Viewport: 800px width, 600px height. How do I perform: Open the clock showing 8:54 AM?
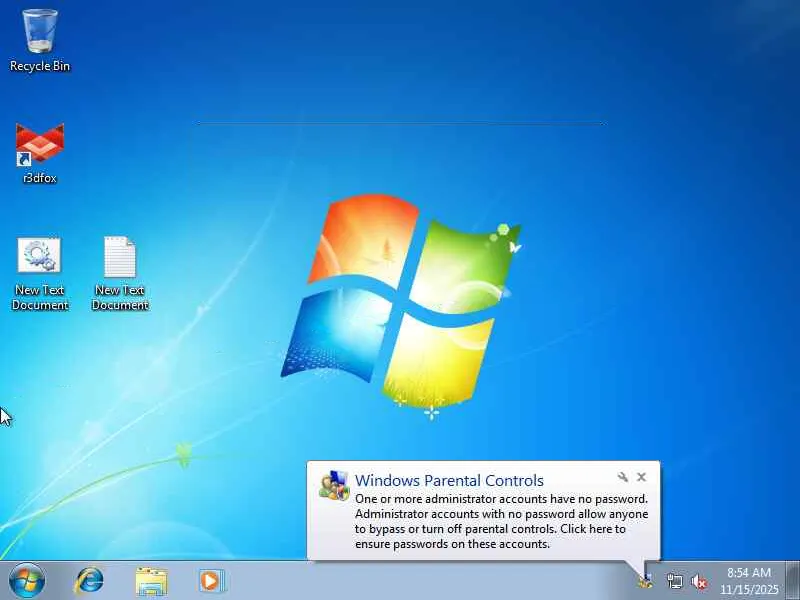click(749, 581)
